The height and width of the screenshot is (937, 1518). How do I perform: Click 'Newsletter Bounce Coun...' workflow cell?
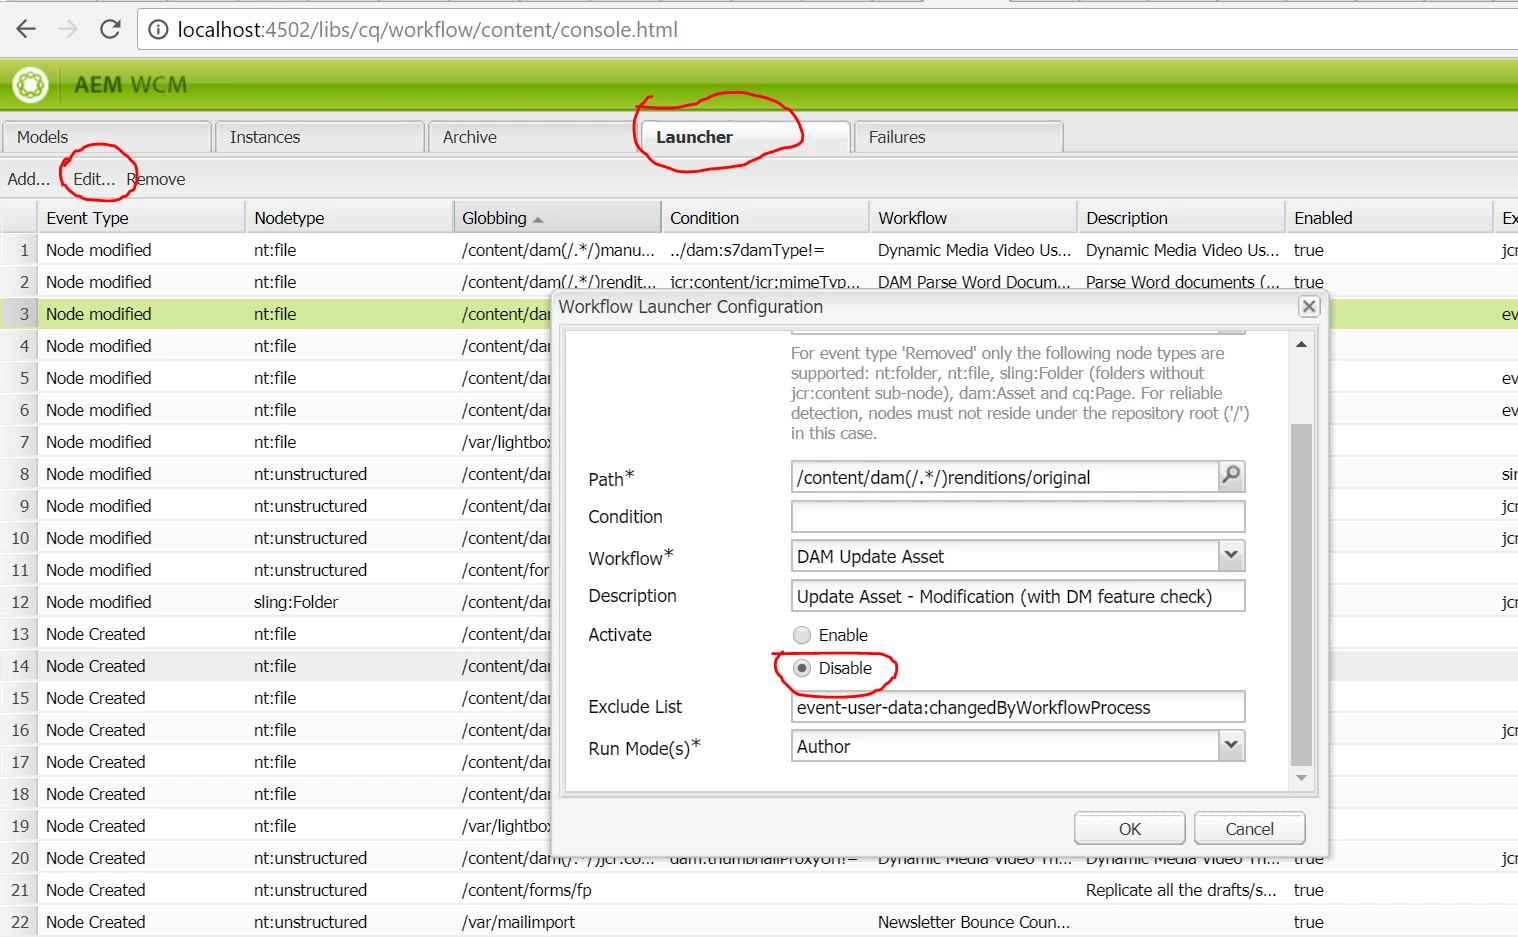[974, 922]
